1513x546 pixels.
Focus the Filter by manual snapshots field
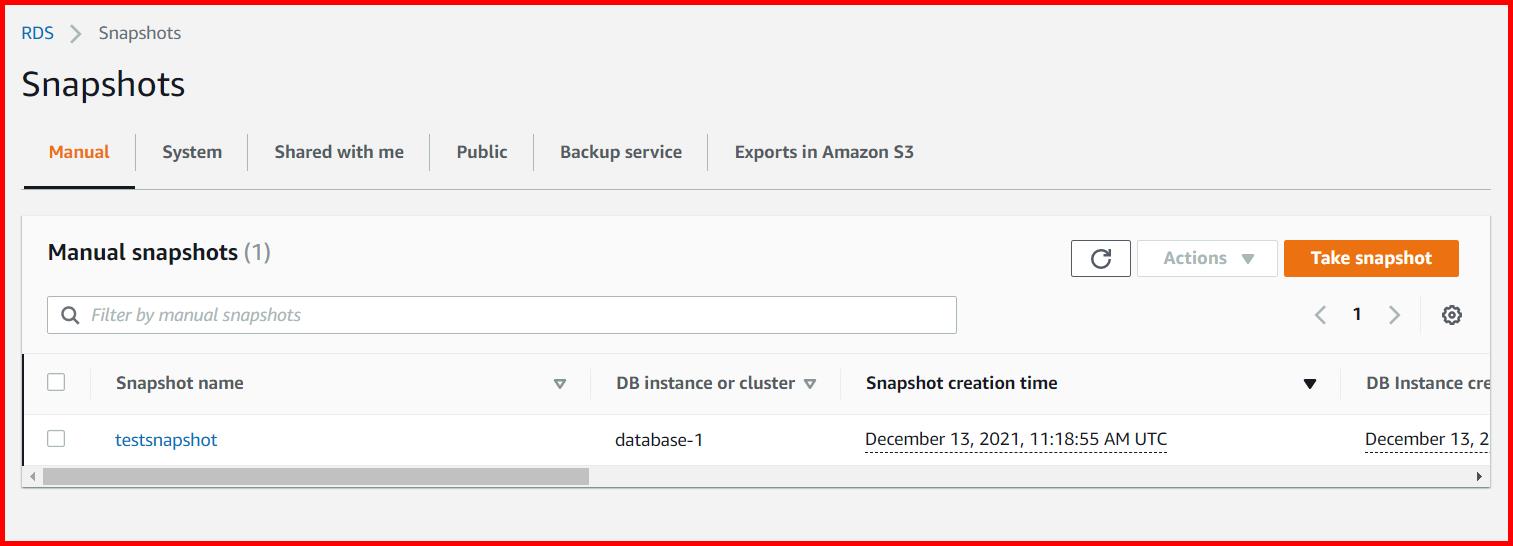520,315
